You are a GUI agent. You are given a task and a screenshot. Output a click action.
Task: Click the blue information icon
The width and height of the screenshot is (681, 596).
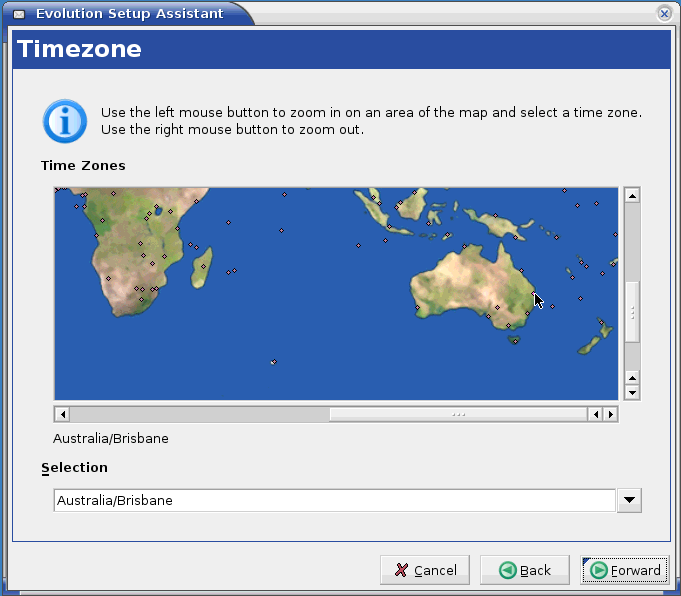coord(63,121)
